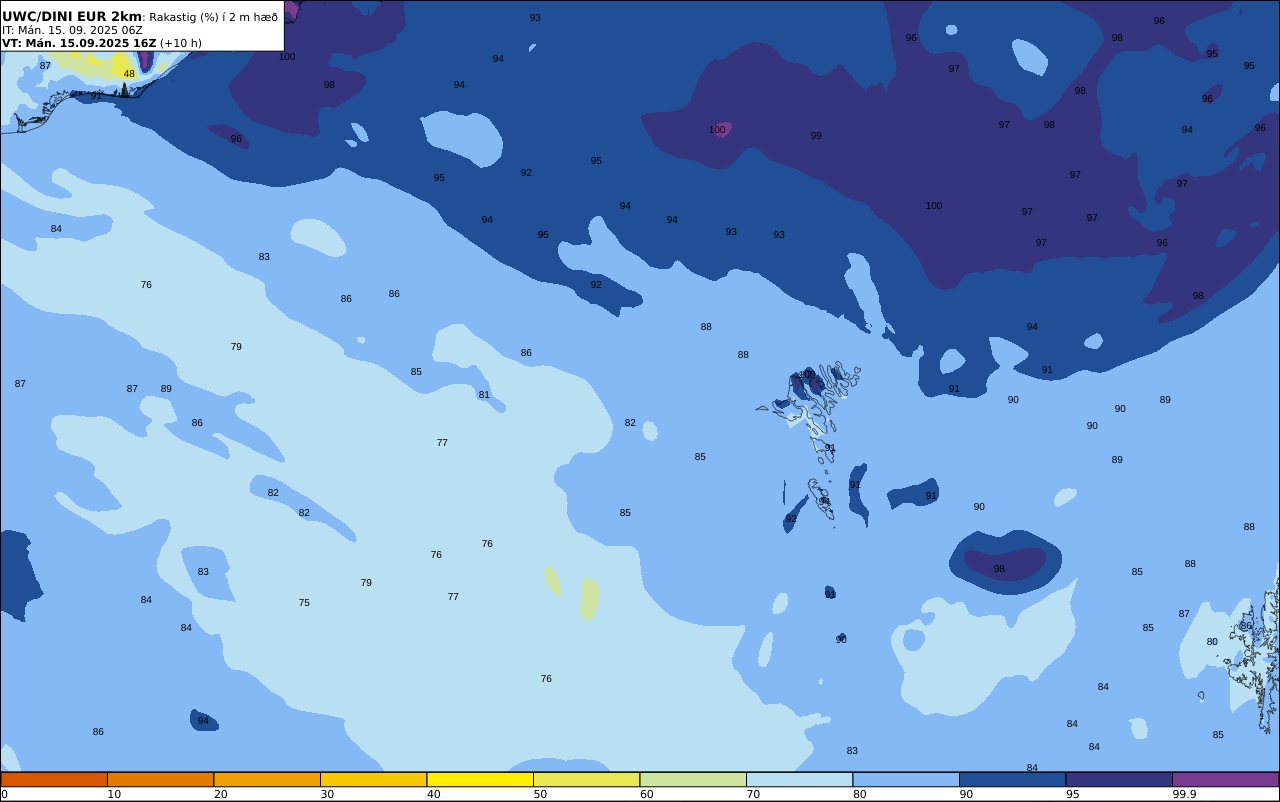Choose the 30–40 golden yellow legend swatch
This screenshot has height=802, width=1280.
coord(373,779)
